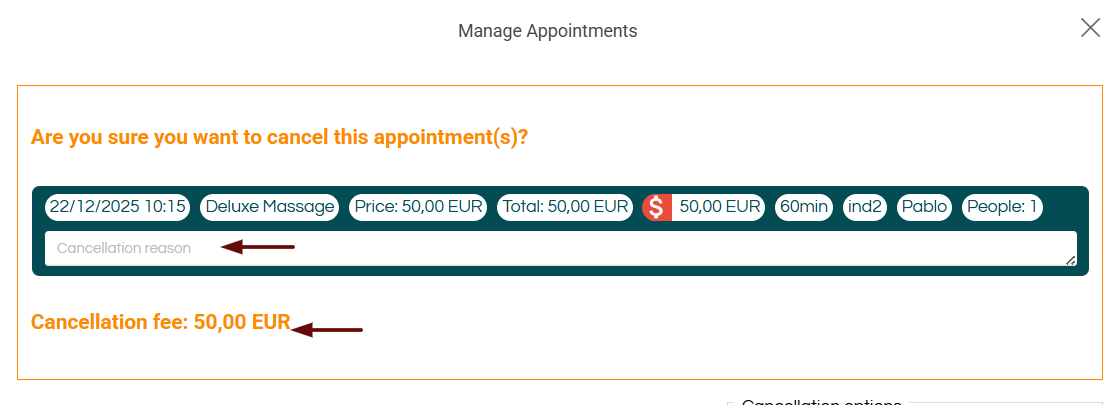Click the Deluxe Massage service tag
1113x405 pixels.
point(270,207)
